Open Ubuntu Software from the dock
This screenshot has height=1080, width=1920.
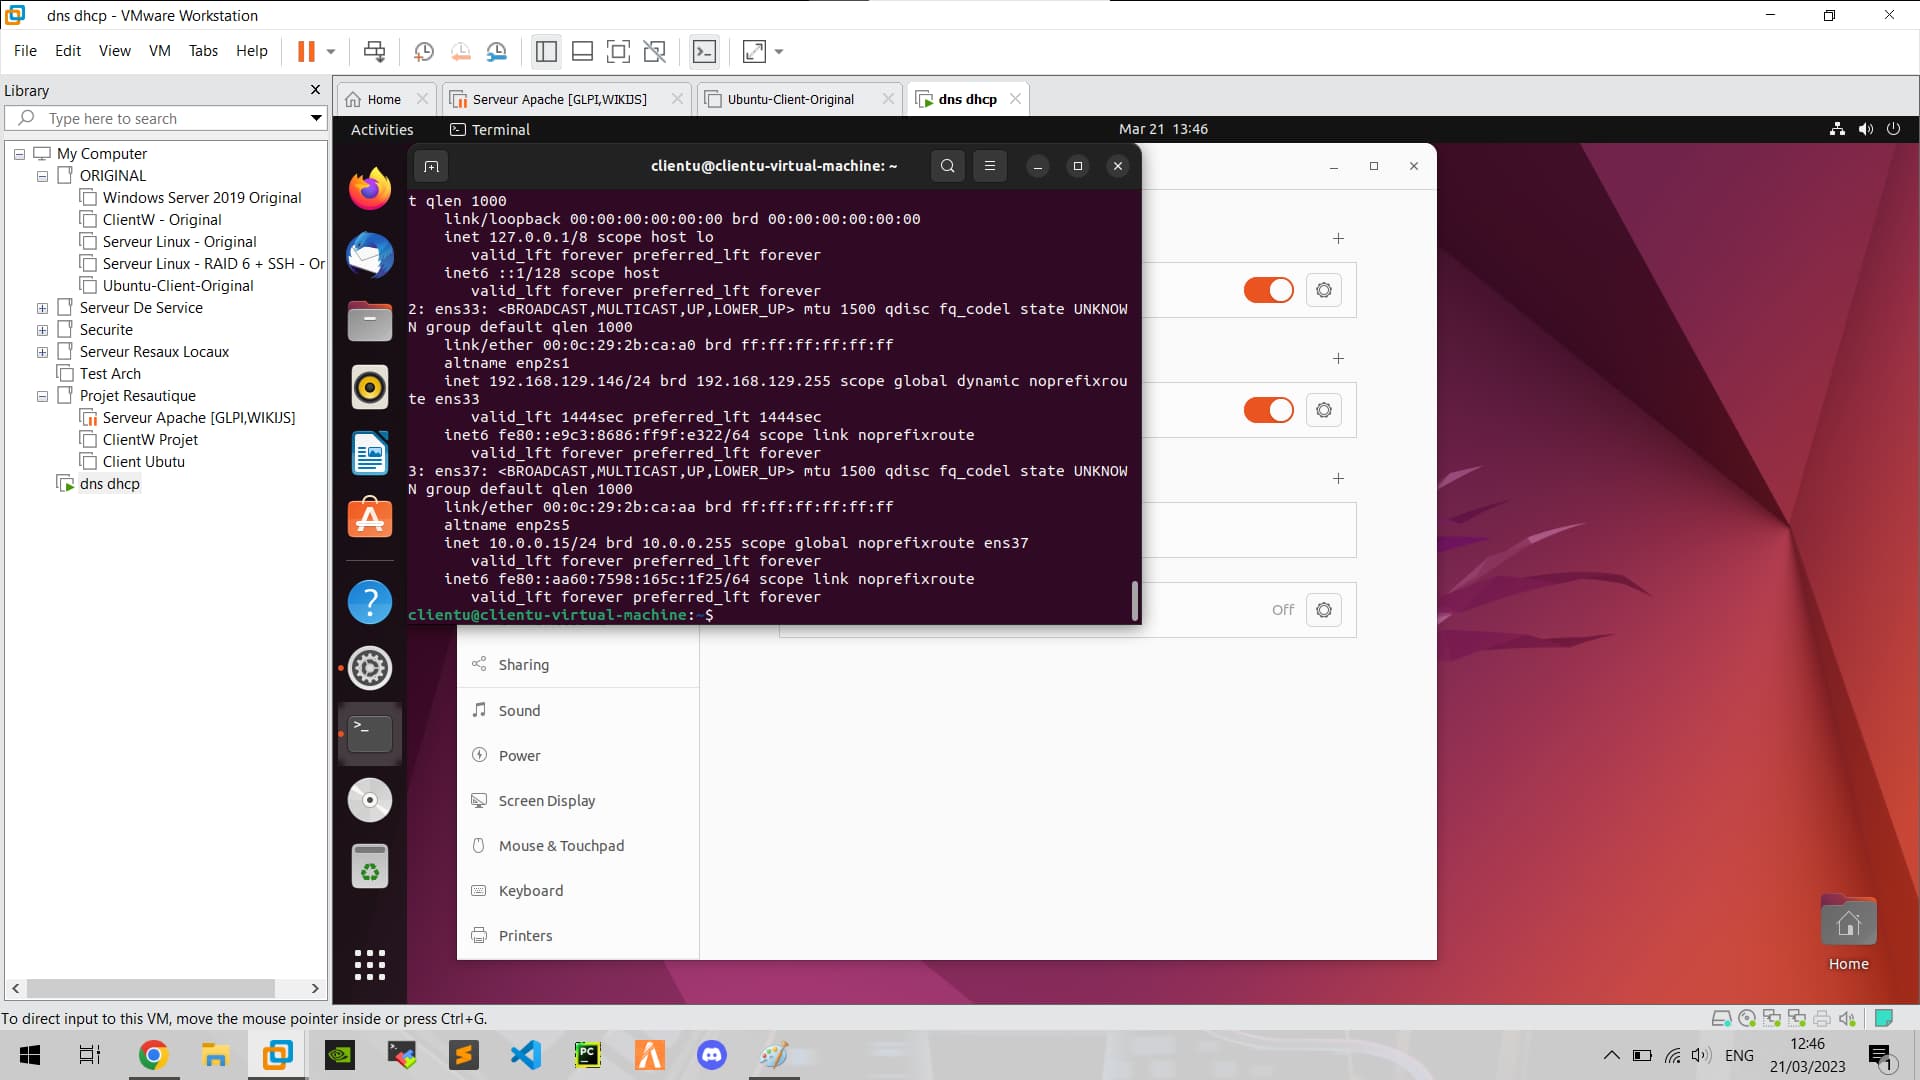[x=370, y=519]
